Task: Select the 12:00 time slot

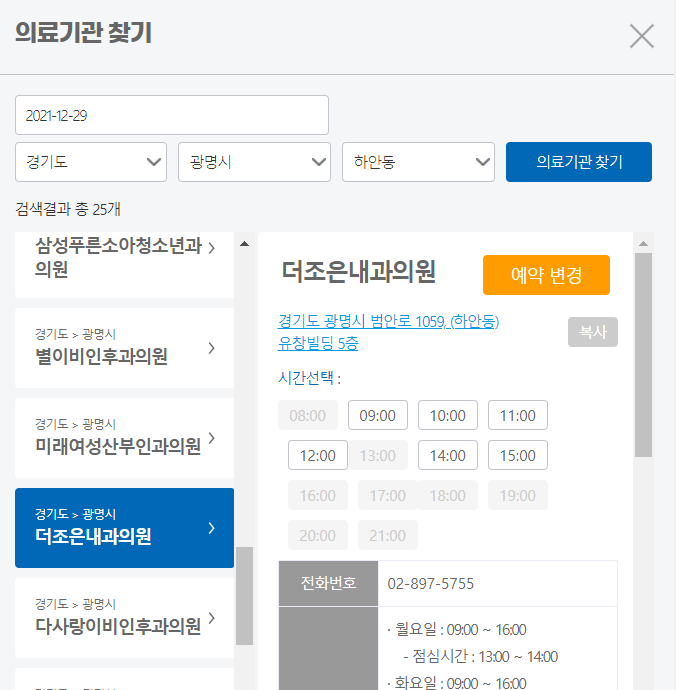Action: click(318, 455)
